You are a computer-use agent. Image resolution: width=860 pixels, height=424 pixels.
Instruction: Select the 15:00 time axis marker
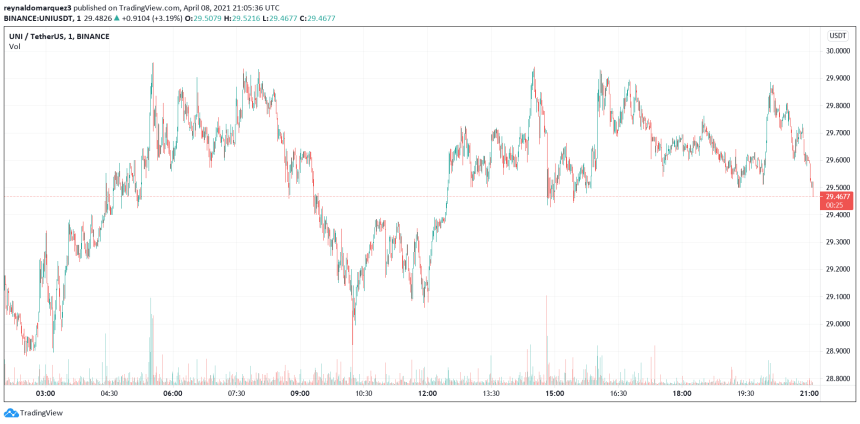point(555,393)
